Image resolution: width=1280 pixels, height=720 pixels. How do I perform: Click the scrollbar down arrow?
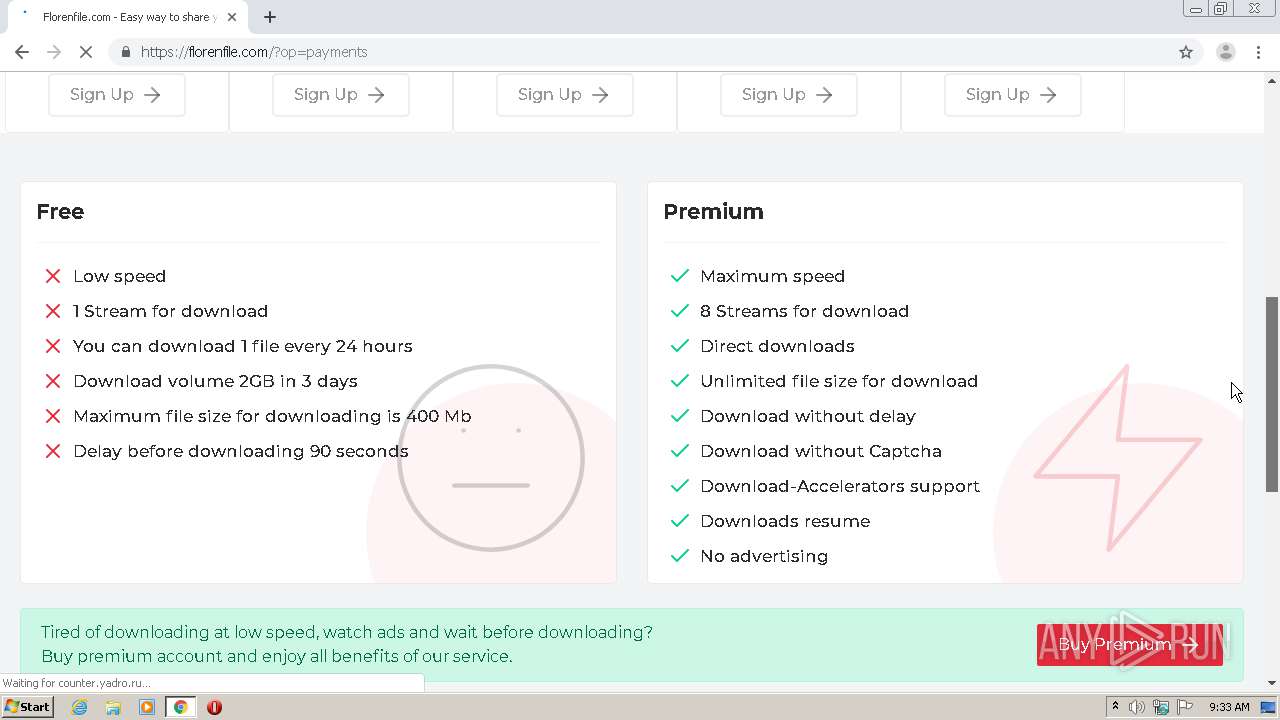[1272, 683]
